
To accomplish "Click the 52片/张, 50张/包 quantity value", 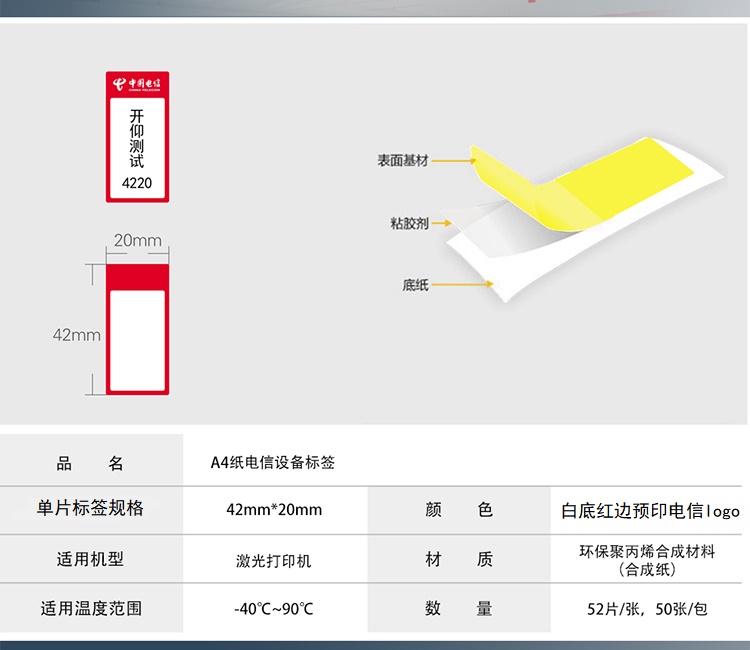I will (x=647, y=609).
